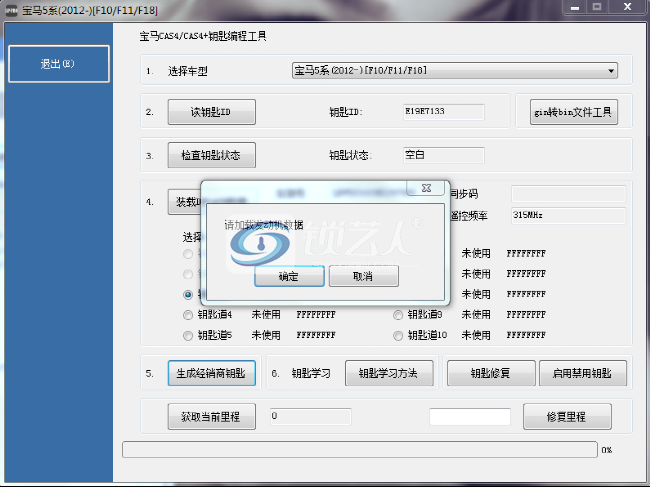Close the 宝马5系 main window
650x487 pixels.
(x=628, y=7)
